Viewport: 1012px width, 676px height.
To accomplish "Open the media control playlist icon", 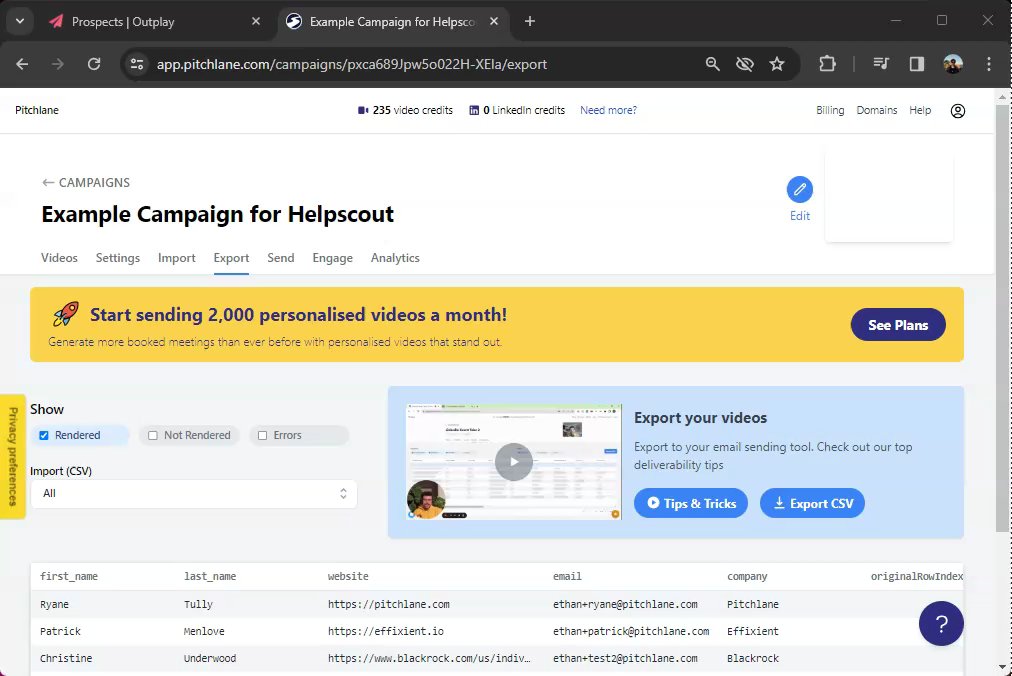I will (x=881, y=64).
